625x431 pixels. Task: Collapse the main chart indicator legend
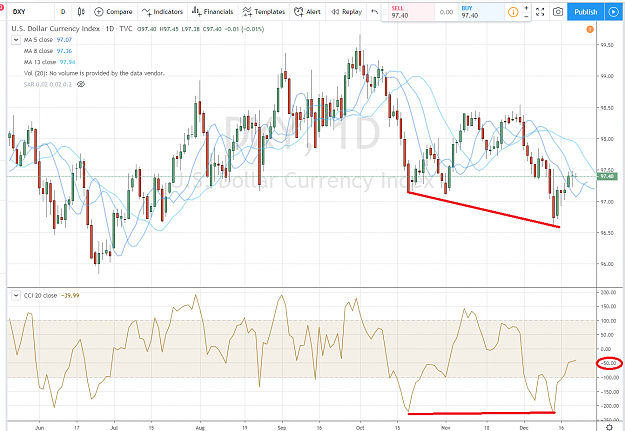pos(16,39)
